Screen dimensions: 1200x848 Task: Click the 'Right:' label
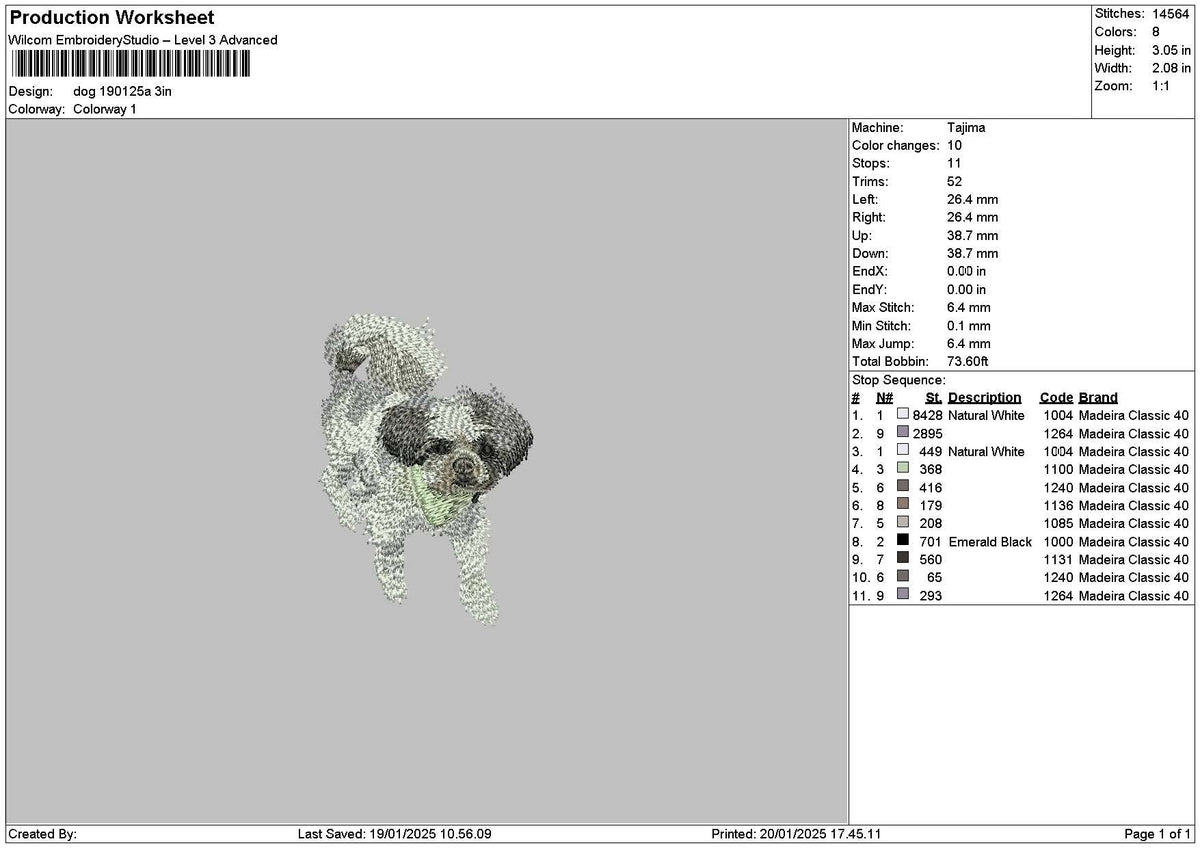(x=869, y=218)
